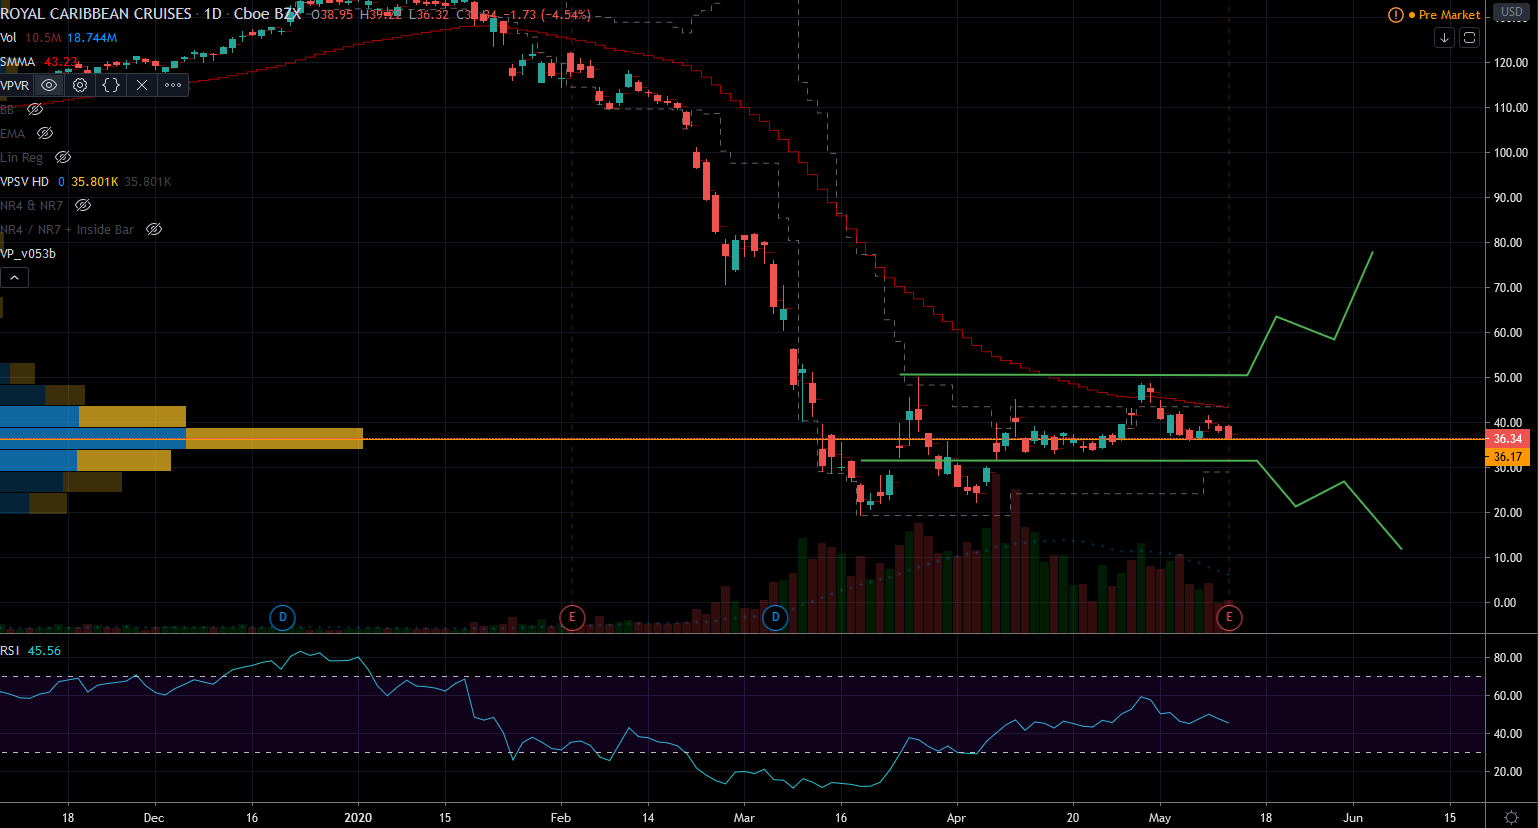This screenshot has width=1538, height=828.
Task: Click the BB indicator name
Action: coord(7,109)
